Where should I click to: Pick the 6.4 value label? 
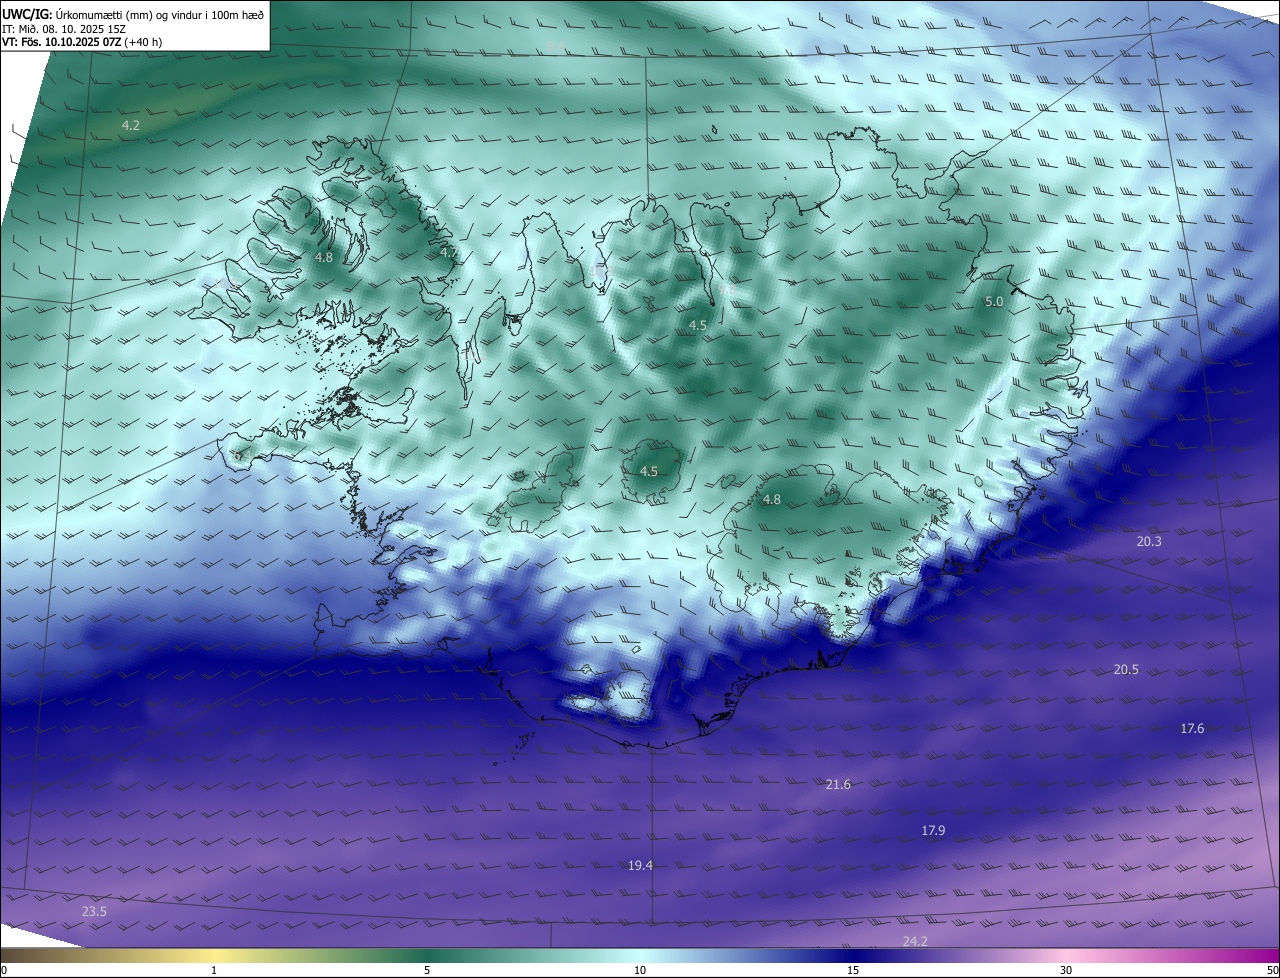242,456
